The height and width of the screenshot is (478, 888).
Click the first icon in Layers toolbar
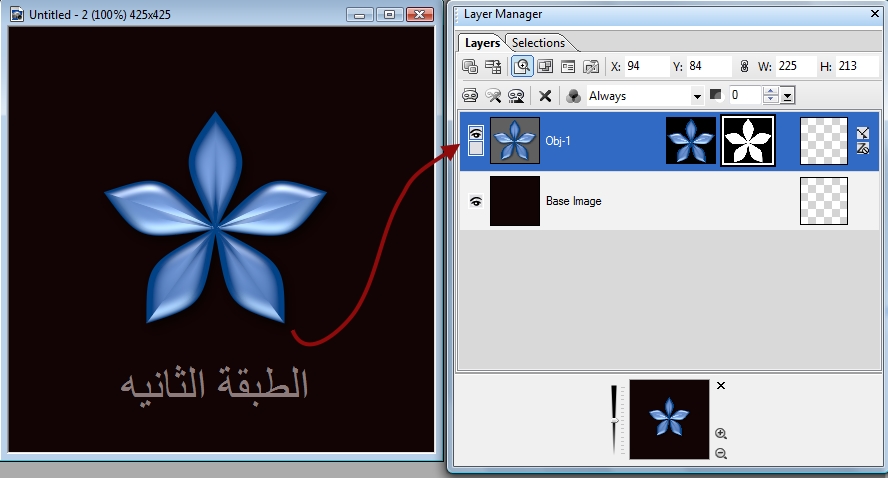[x=470, y=67]
